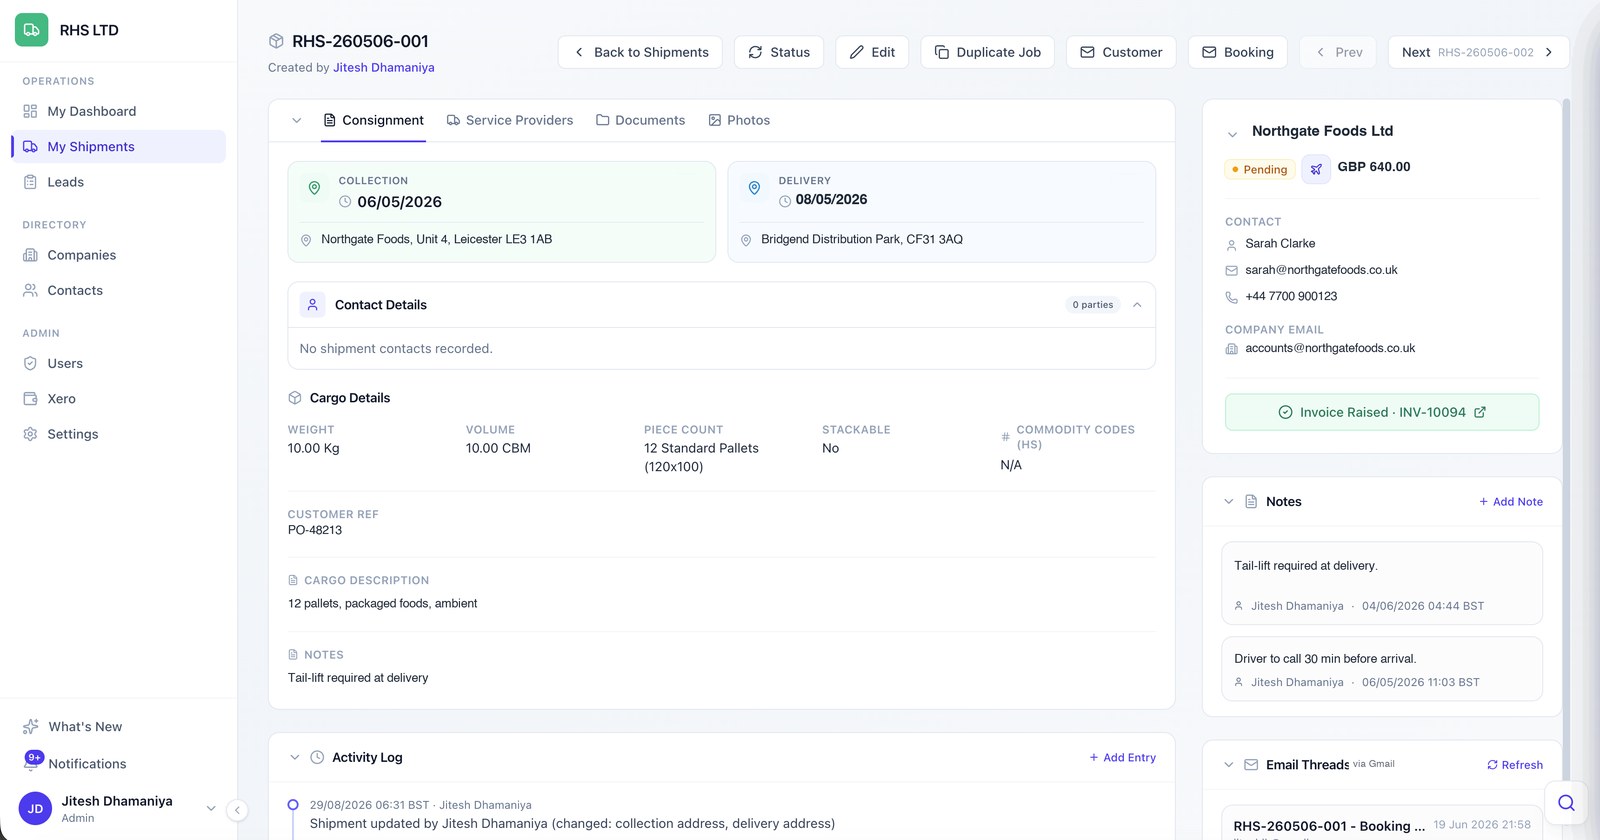Open the floating search magnifier button
This screenshot has height=840, width=1600.
click(1566, 803)
